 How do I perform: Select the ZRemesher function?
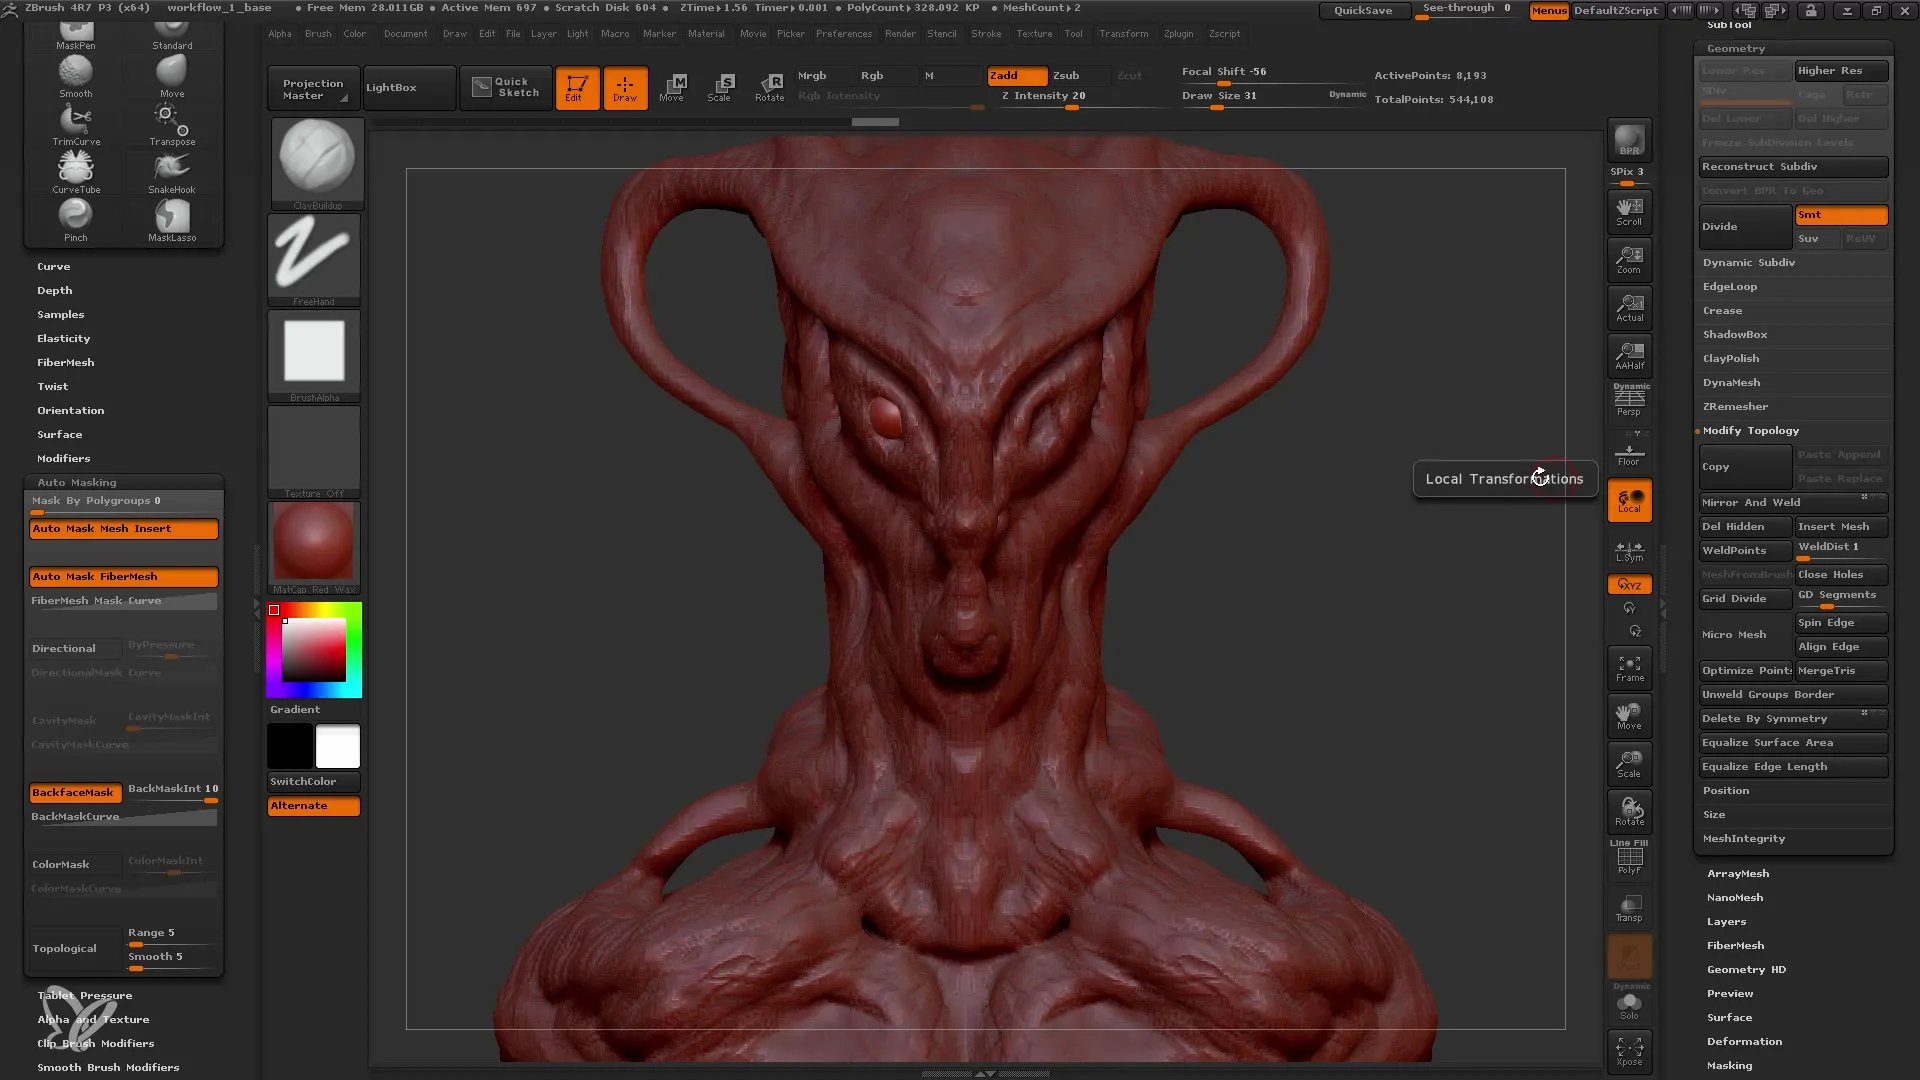[1735, 406]
